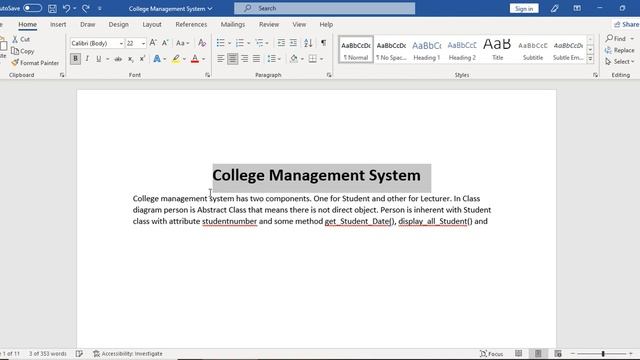640x360 pixels.
Task: Toggle Strikethrough formatting
Action: pyautogui.click(x=118, y=59)
